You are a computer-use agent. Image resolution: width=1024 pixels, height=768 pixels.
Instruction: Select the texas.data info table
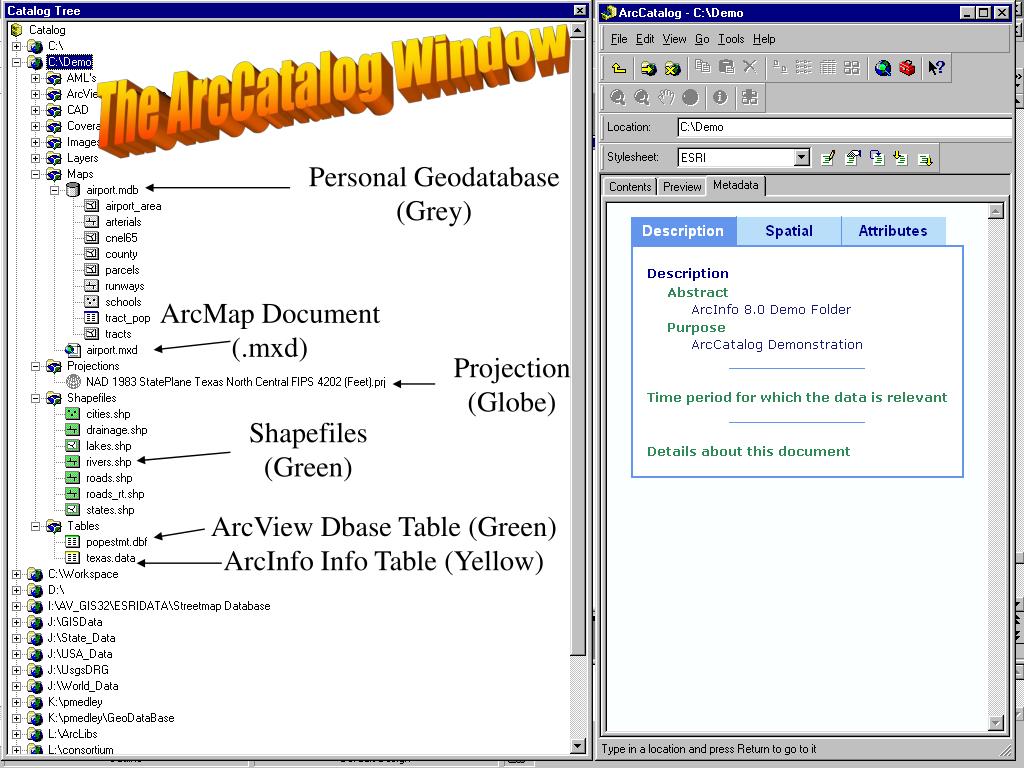tap(110, 558)
